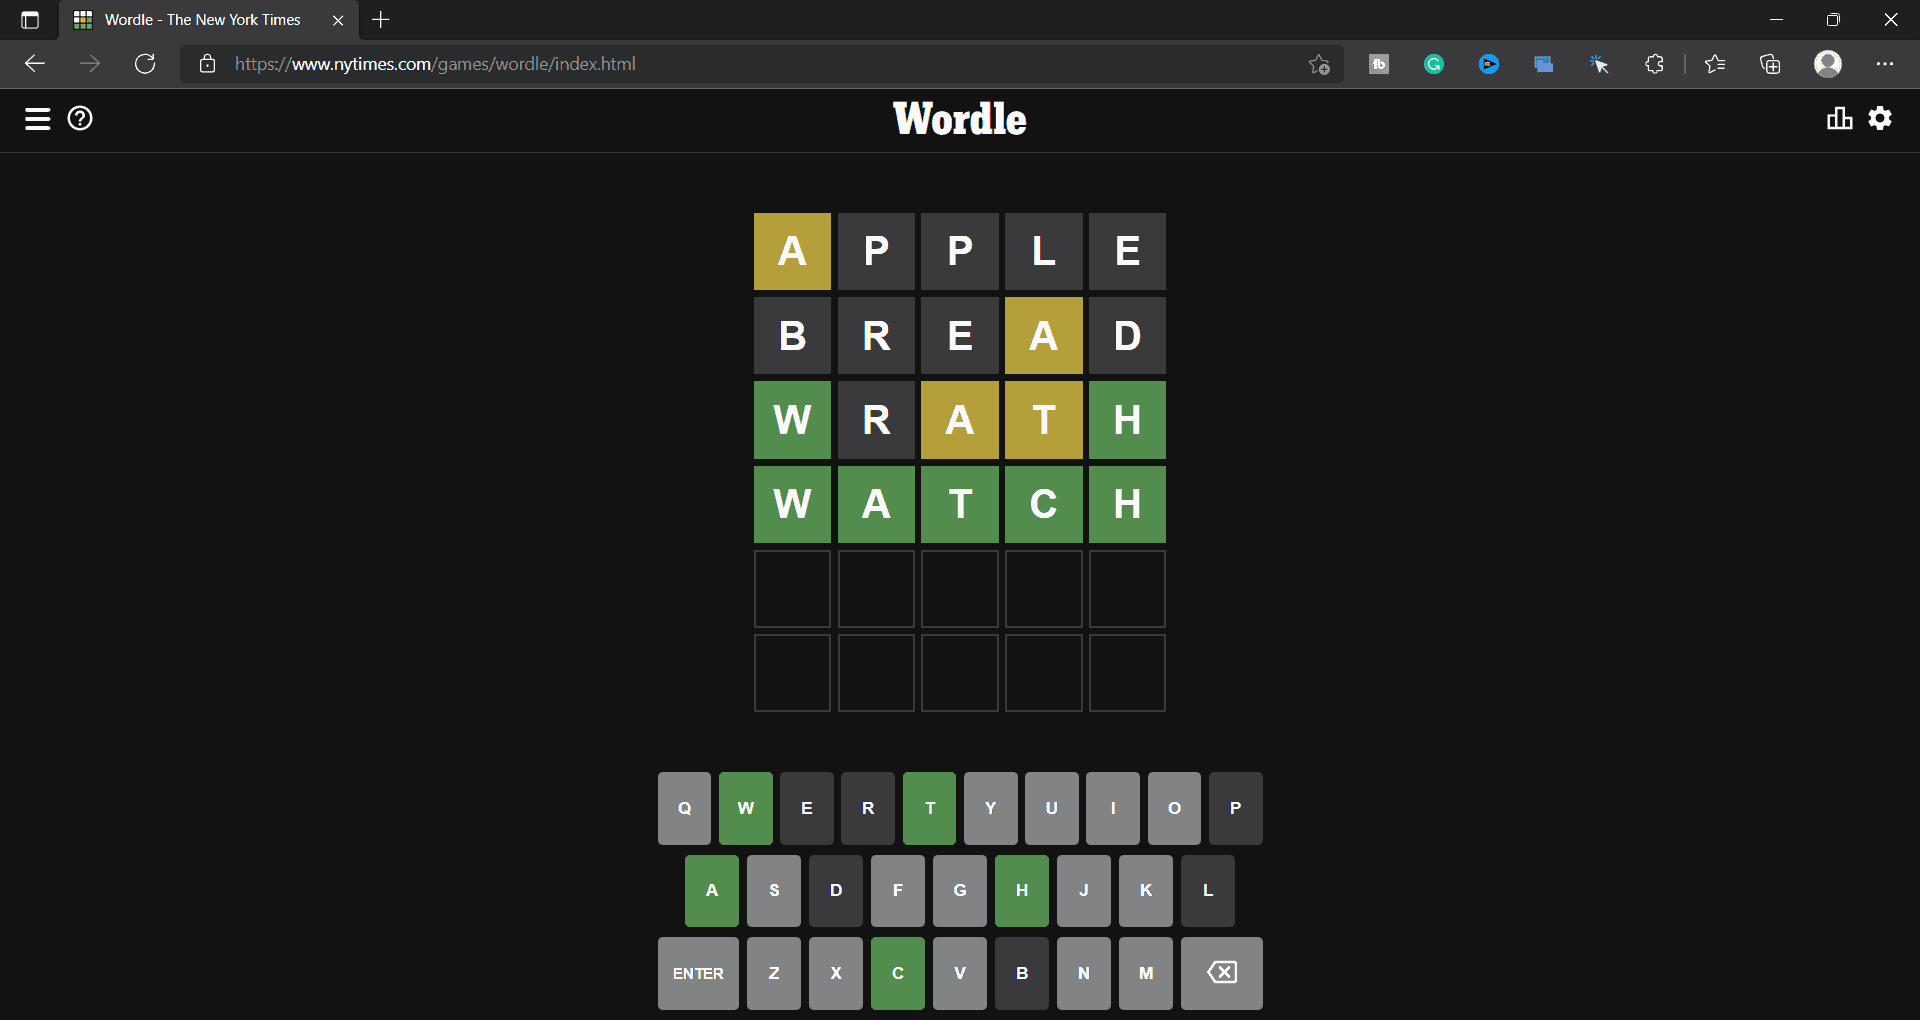View site information lock icon

[207, 64]
